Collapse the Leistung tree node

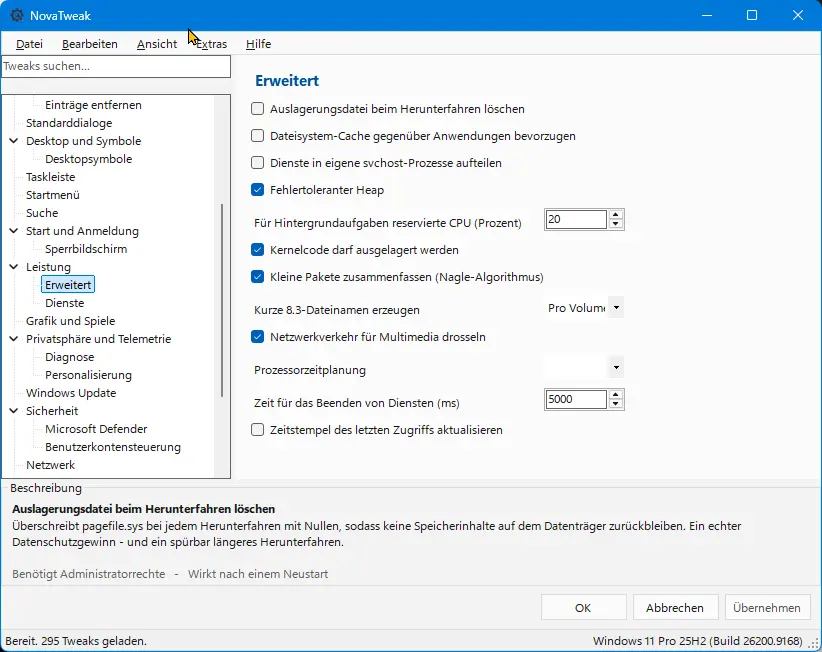[x=14, y=267]
